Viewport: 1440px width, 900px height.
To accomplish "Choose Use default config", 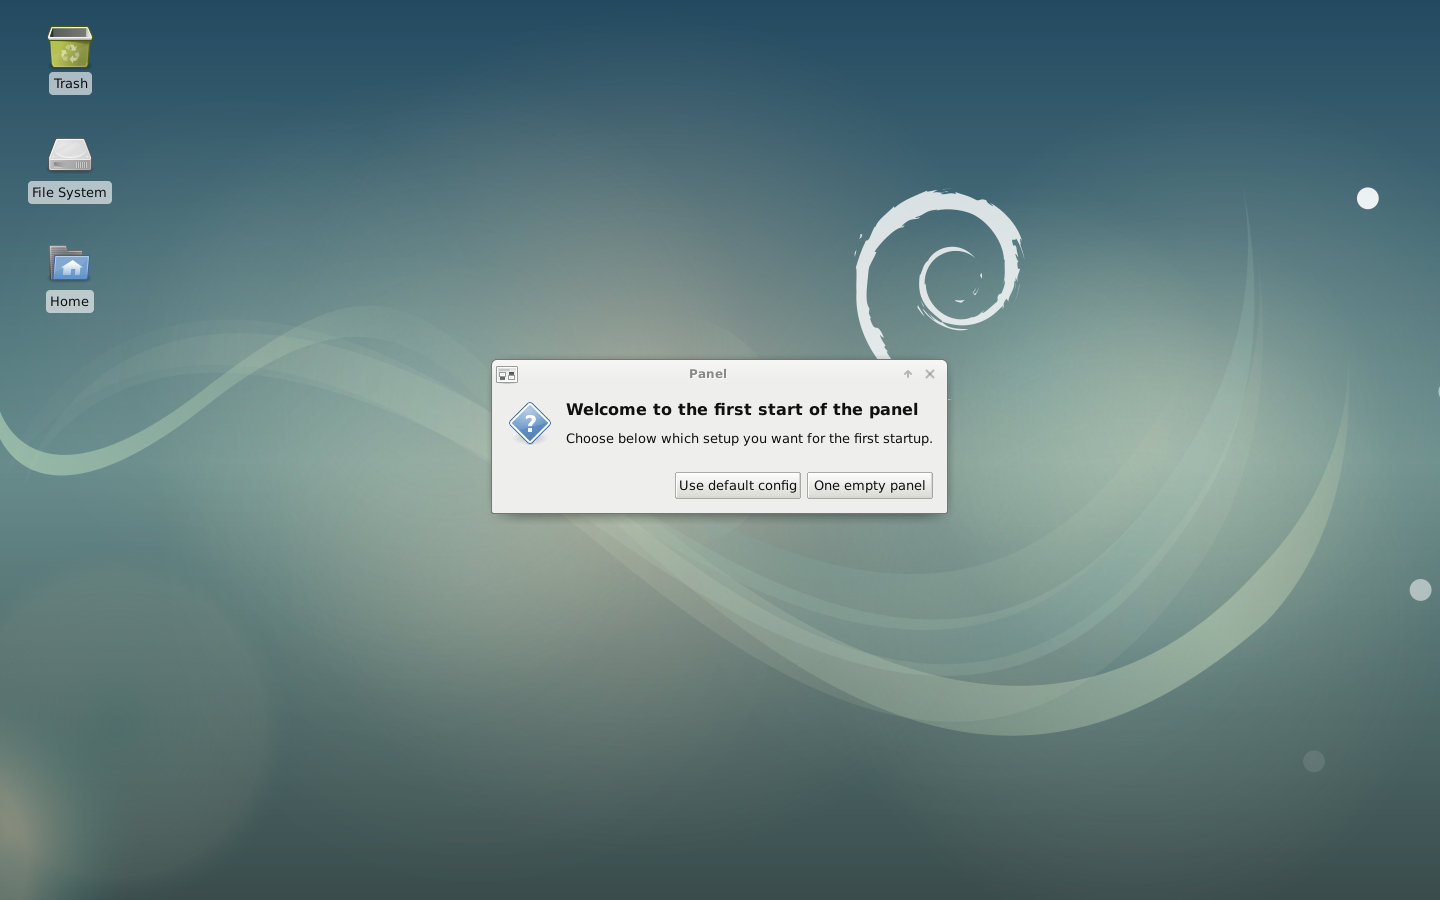I will point(738,486).
